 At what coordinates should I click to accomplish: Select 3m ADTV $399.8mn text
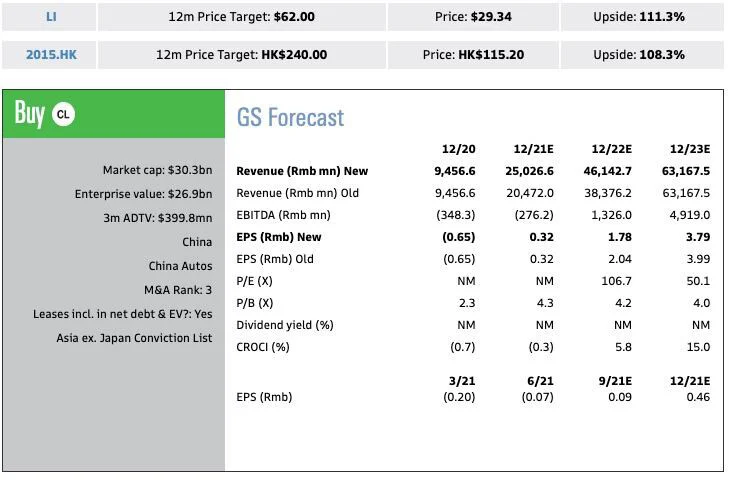click(158, 218)
